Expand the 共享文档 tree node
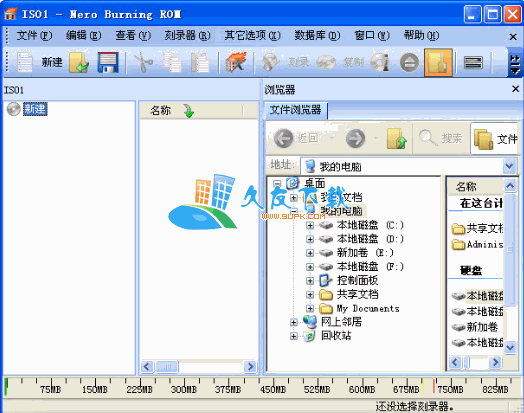Image resolution: width=524 pixels, height=413 pixels. (x=310, y=295)
